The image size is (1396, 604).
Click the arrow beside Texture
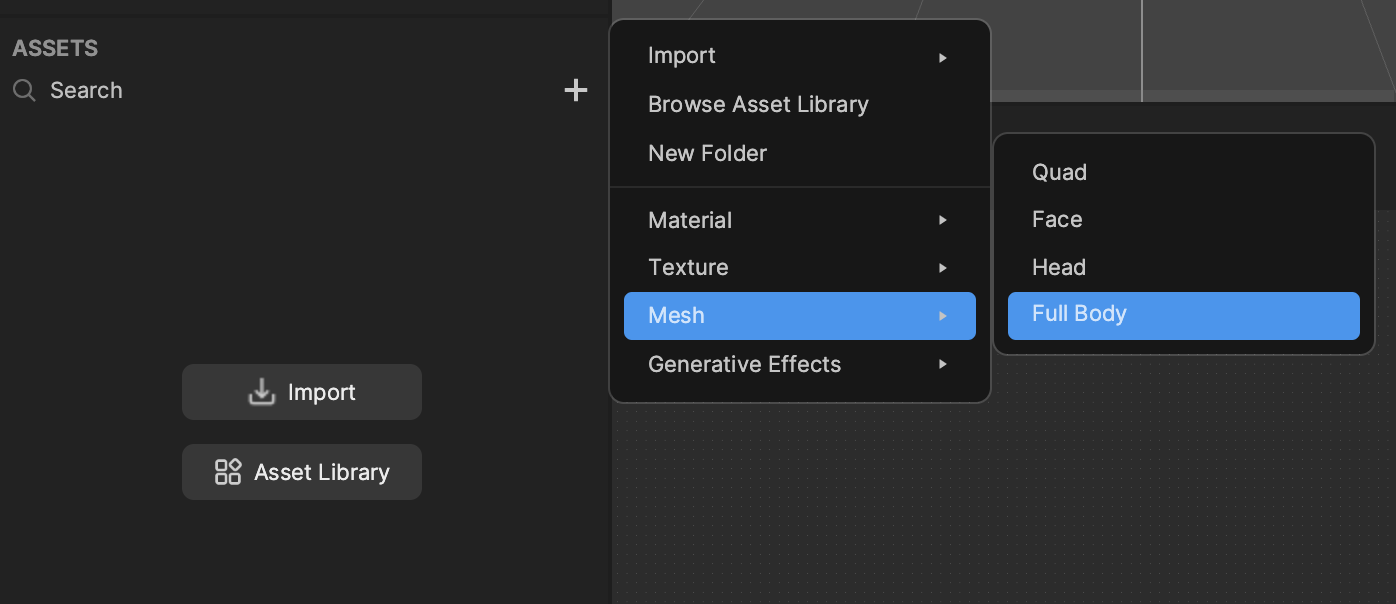click(x=943, y=268)
